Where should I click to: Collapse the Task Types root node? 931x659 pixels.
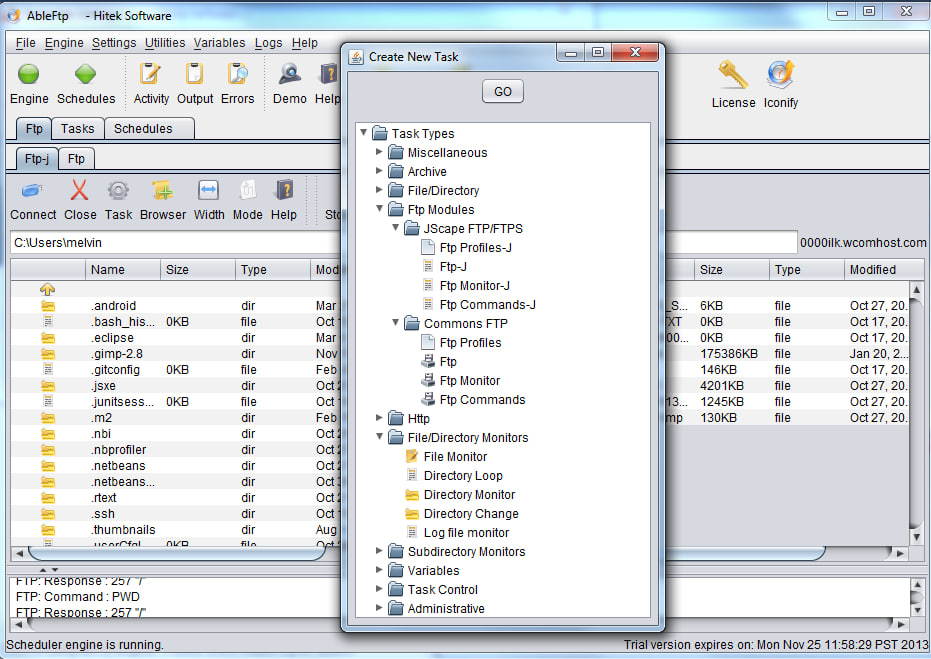click(x=363, y=133)
